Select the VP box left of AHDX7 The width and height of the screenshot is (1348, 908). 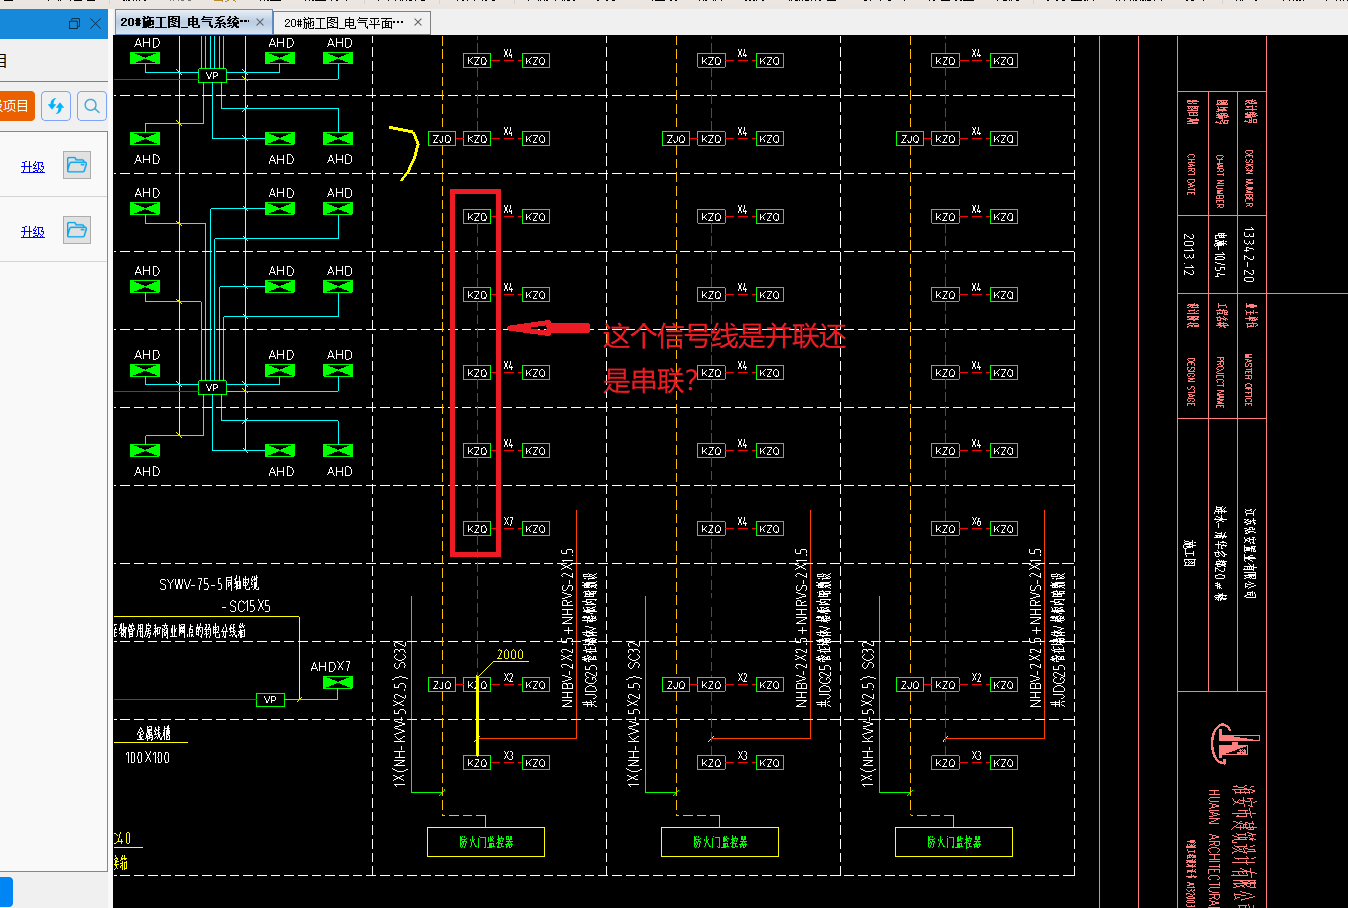tap(270, 700)
